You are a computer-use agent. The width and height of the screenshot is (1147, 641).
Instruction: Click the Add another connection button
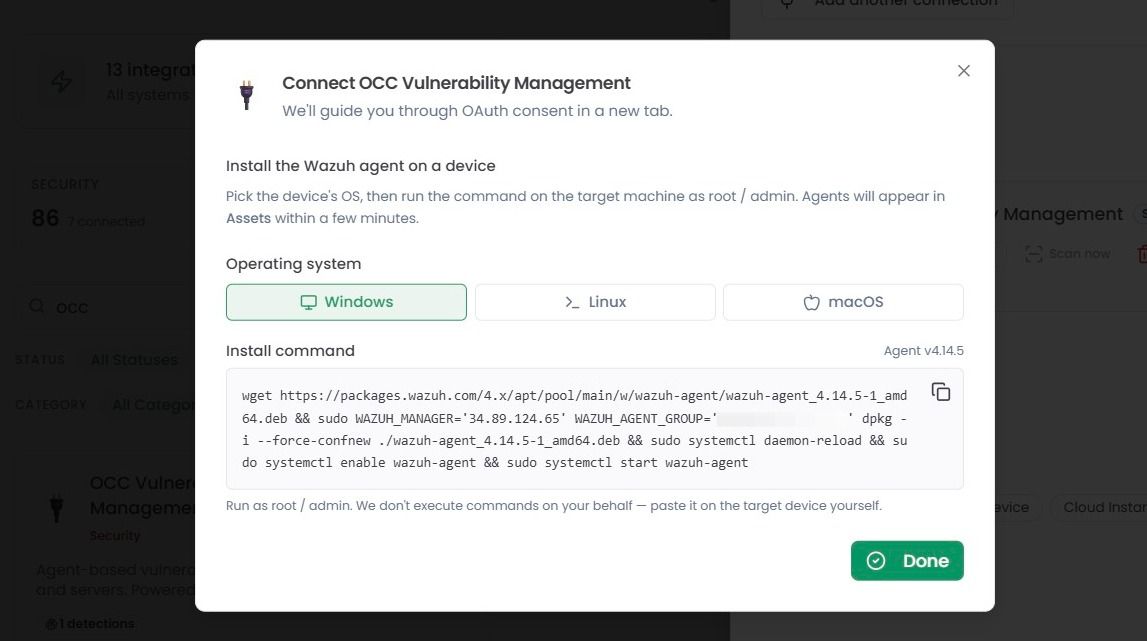point(887,4)
